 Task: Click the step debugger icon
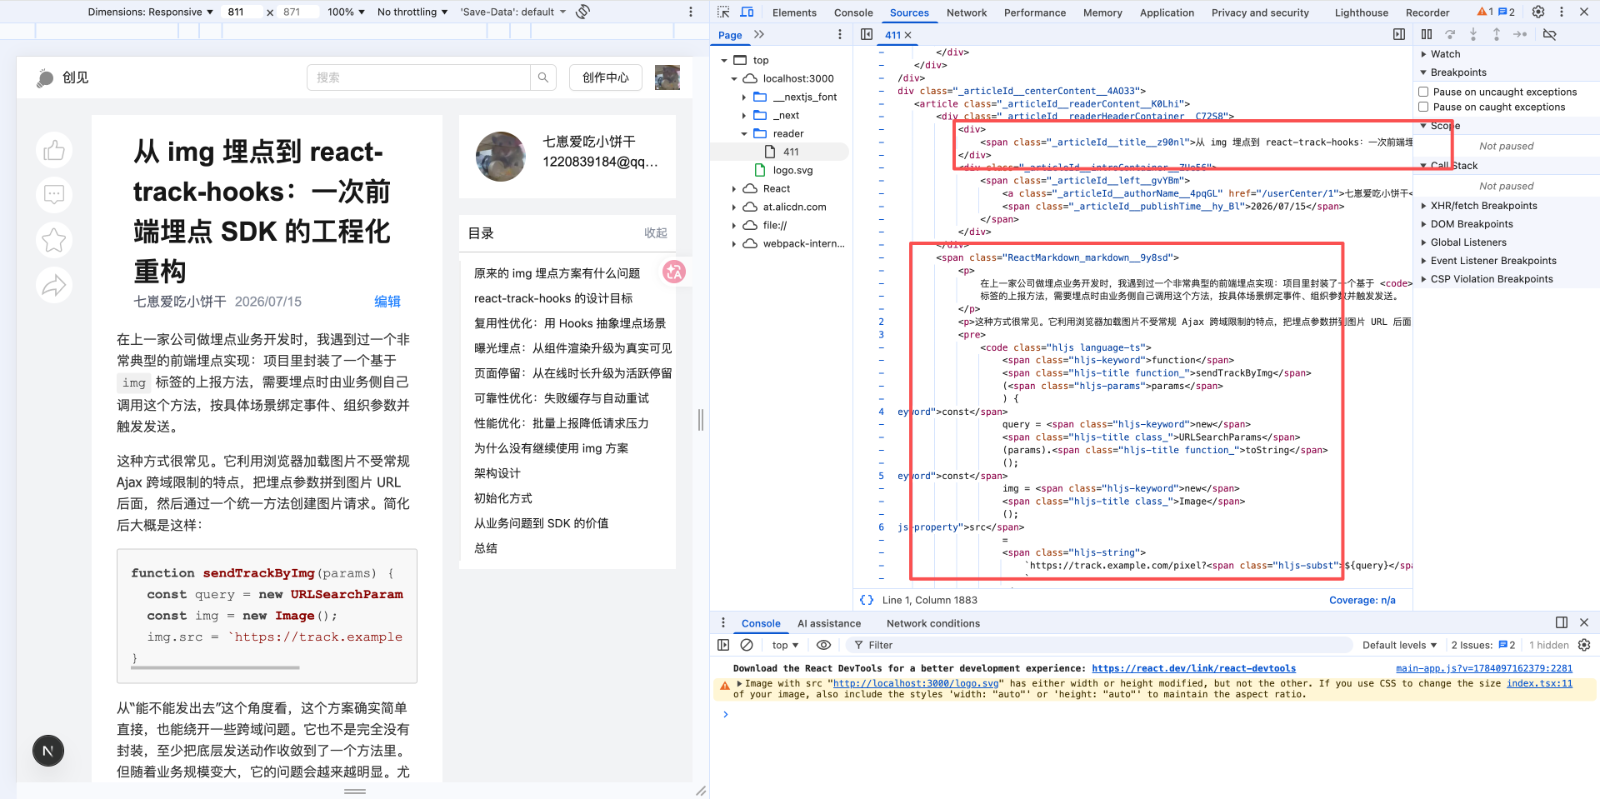(x=1520, y=34)
